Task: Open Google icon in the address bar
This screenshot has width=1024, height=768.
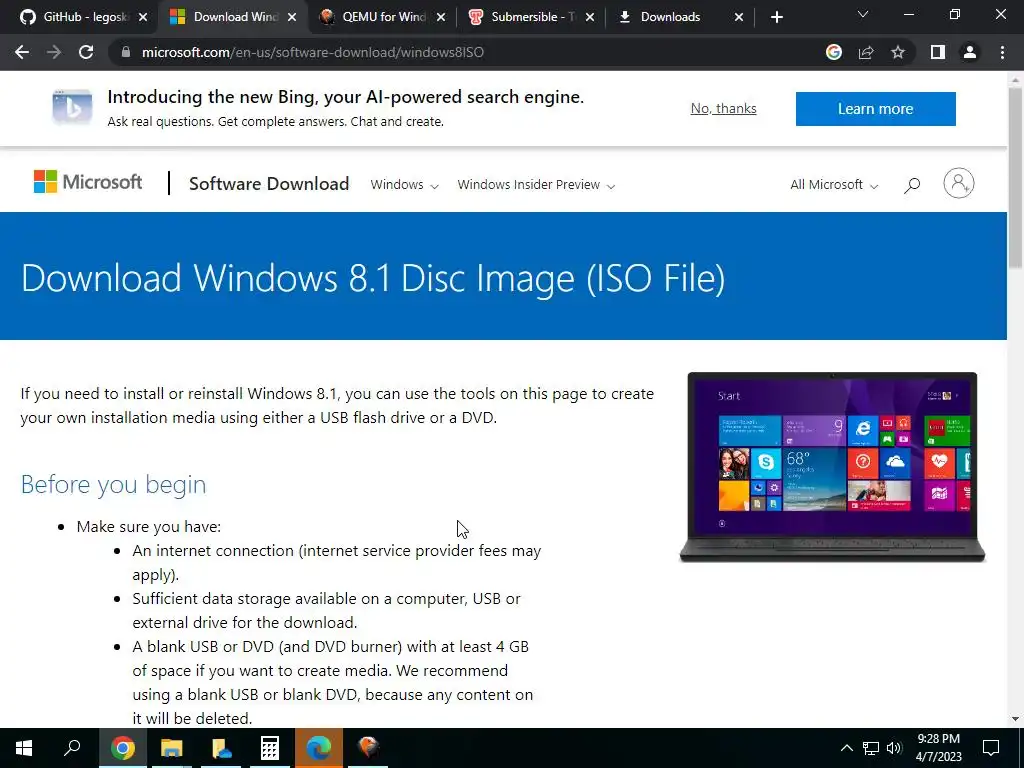Action: 833,52
